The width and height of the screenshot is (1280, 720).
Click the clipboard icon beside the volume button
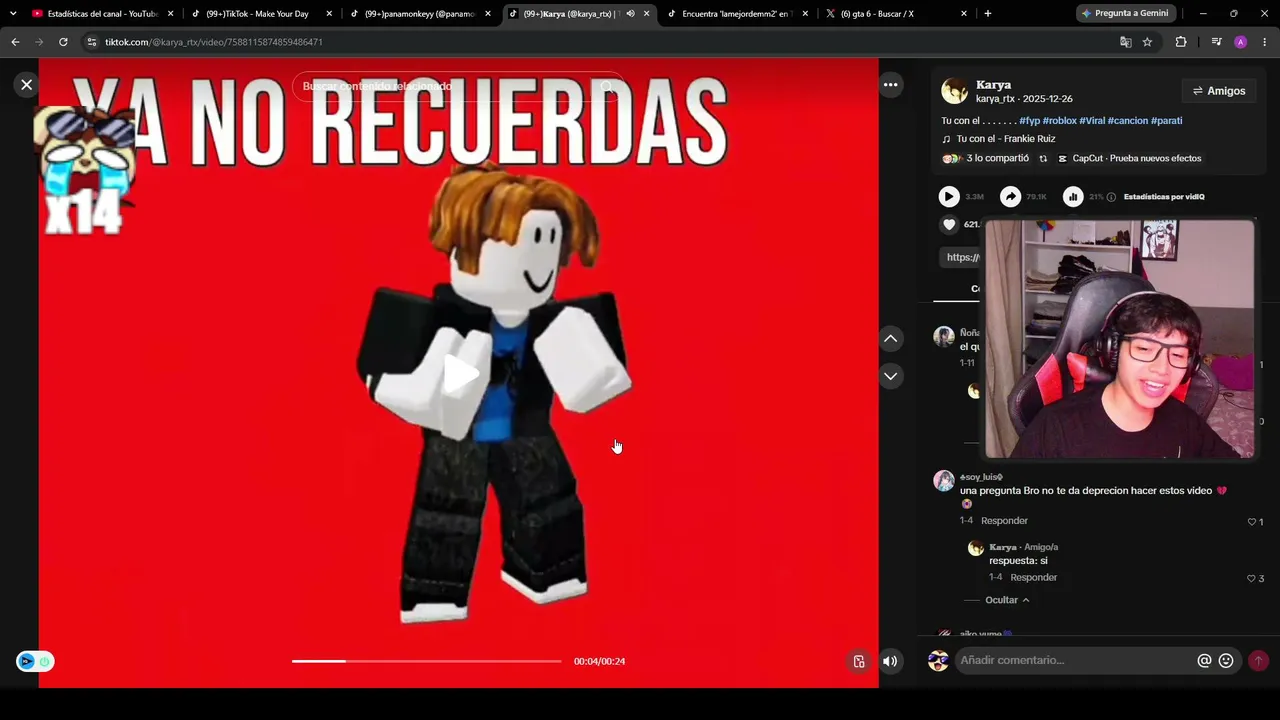point(858,661)
